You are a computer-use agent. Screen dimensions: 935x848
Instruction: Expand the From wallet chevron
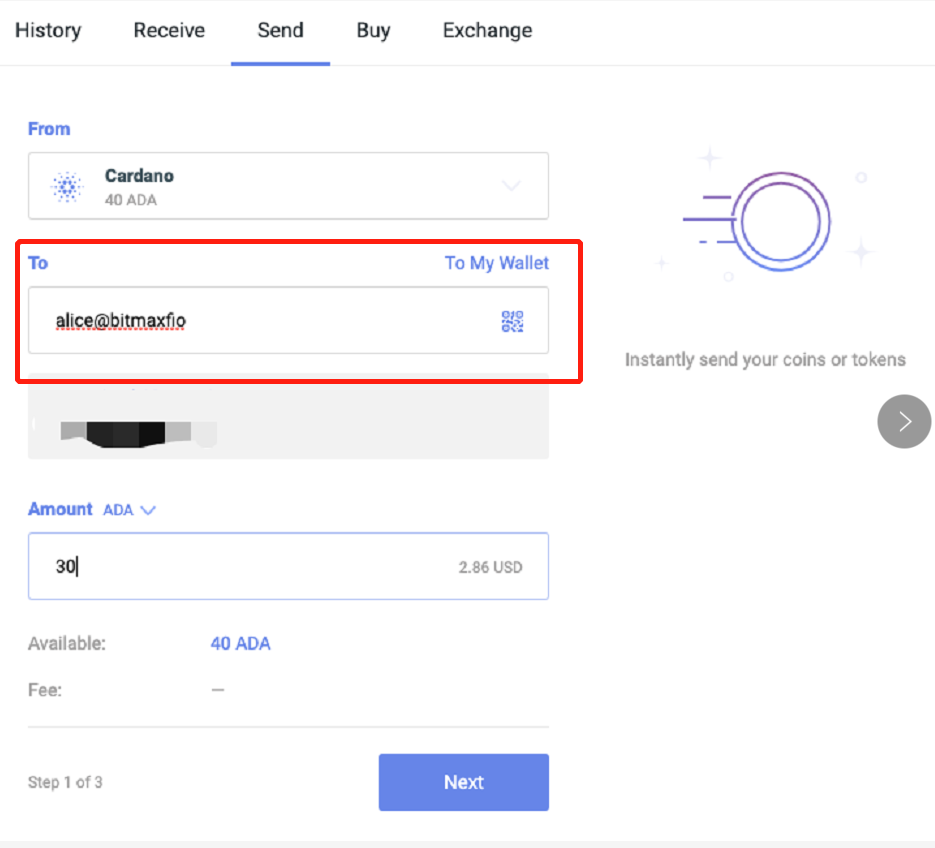pos(511,186)
